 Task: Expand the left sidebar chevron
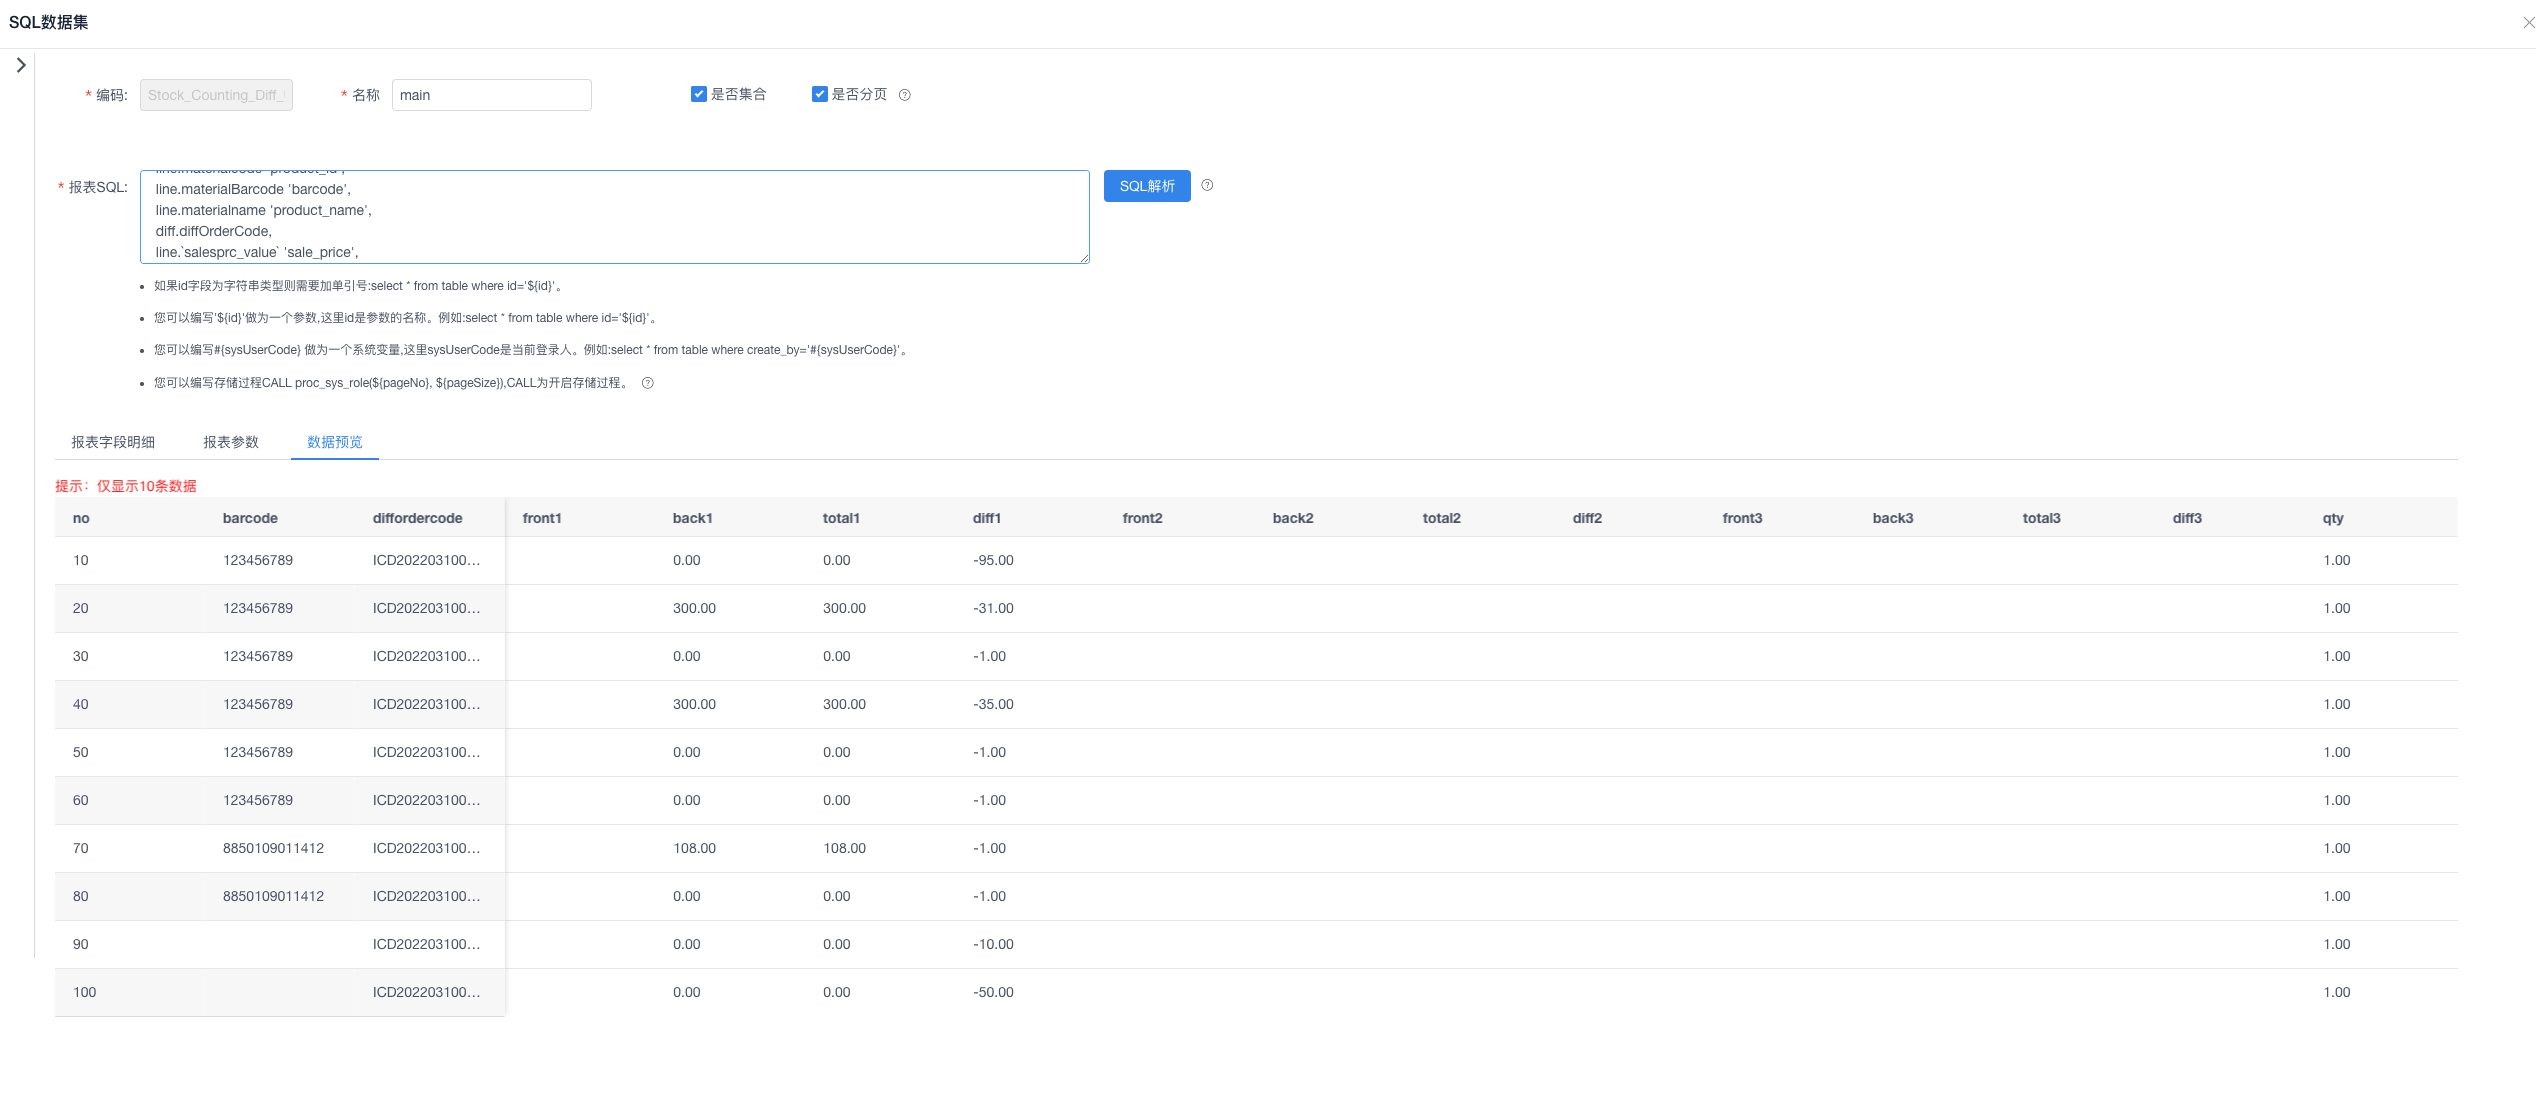(x=21, y=65)
